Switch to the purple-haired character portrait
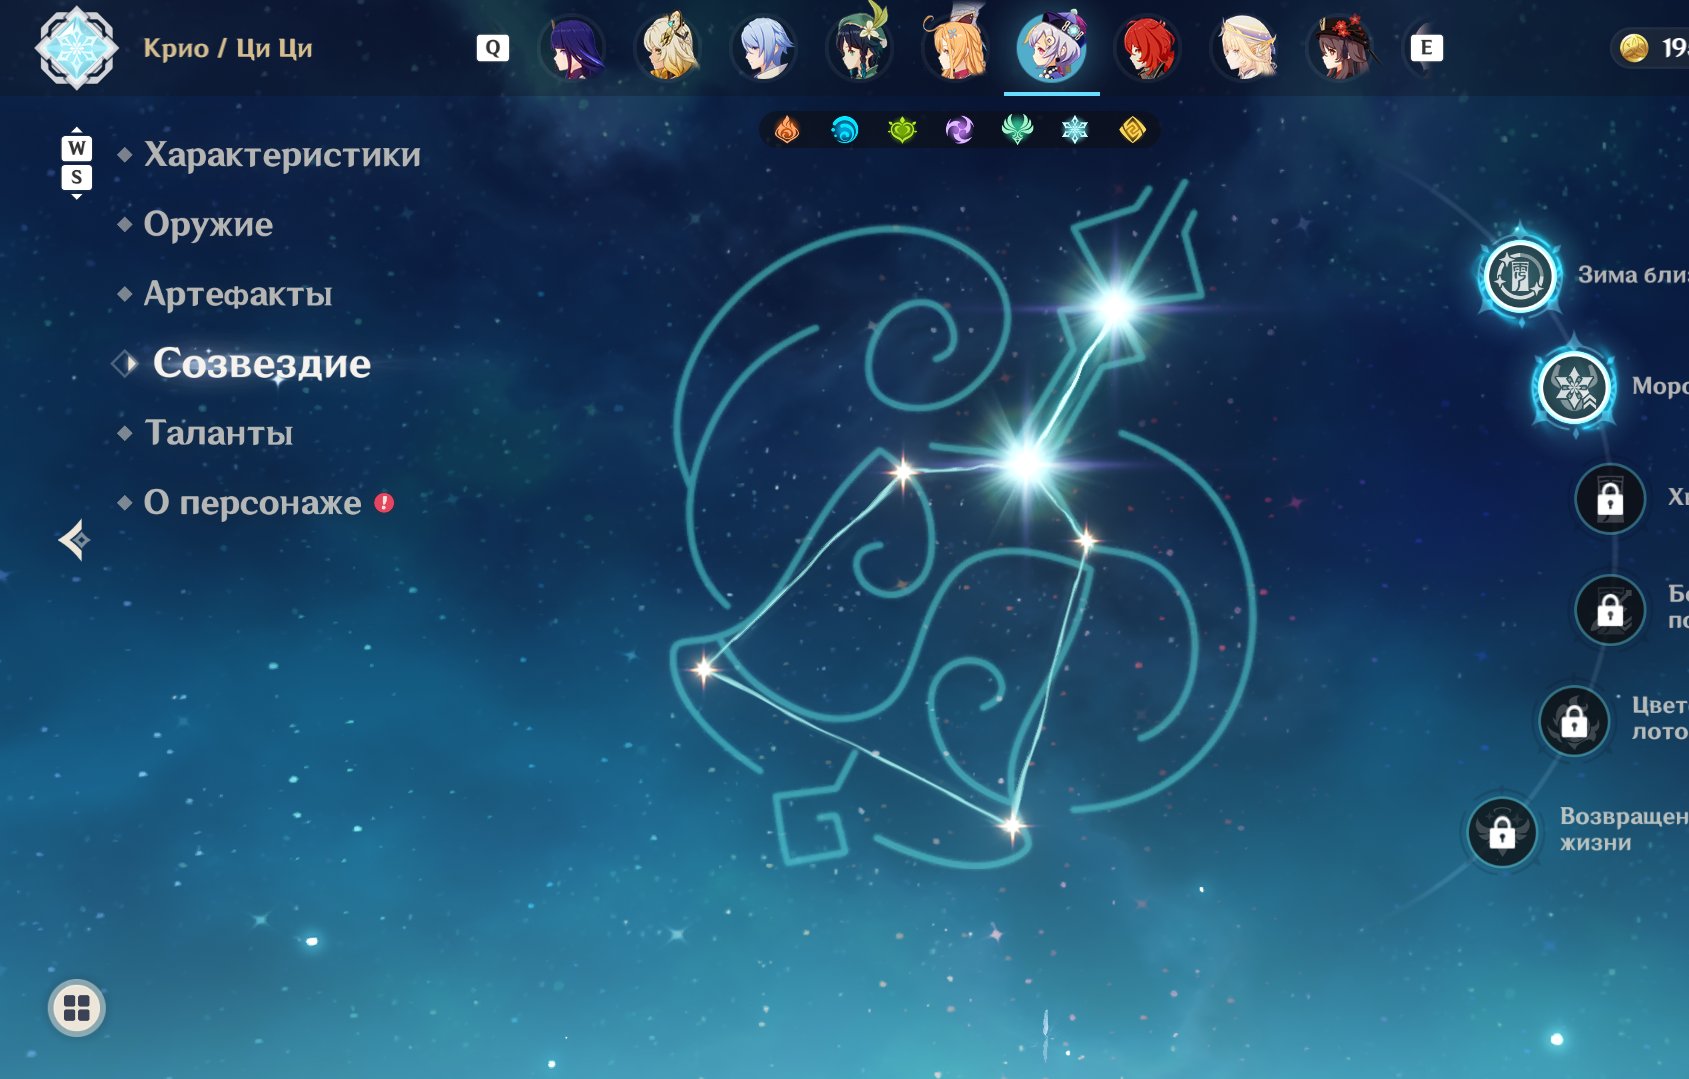Screen dimensions: 1689x1079 572,48
